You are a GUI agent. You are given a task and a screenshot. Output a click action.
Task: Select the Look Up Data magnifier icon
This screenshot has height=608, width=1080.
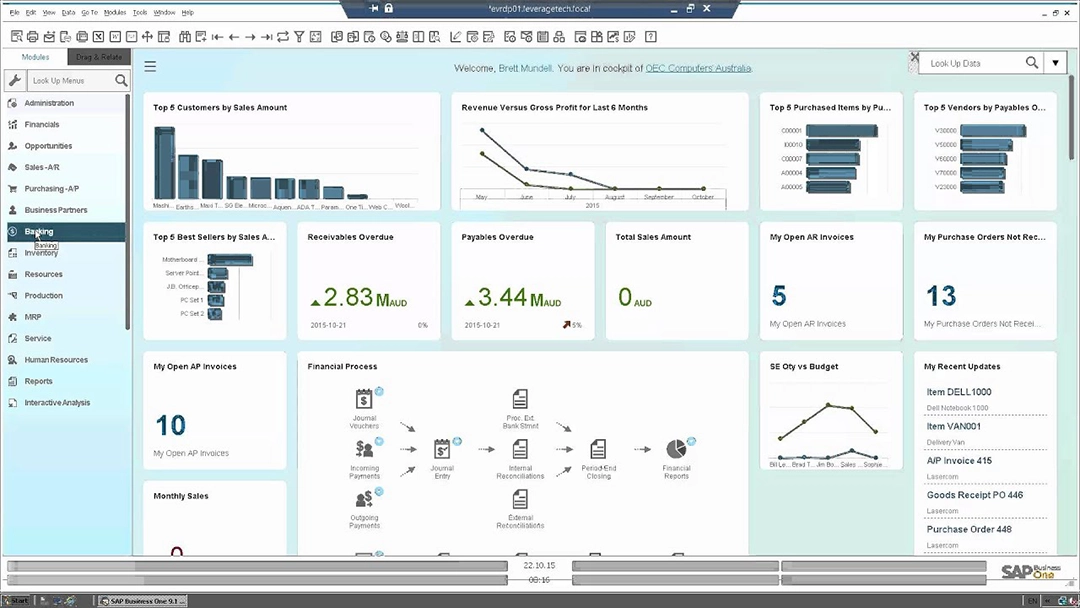click(x=1031, y=63)
